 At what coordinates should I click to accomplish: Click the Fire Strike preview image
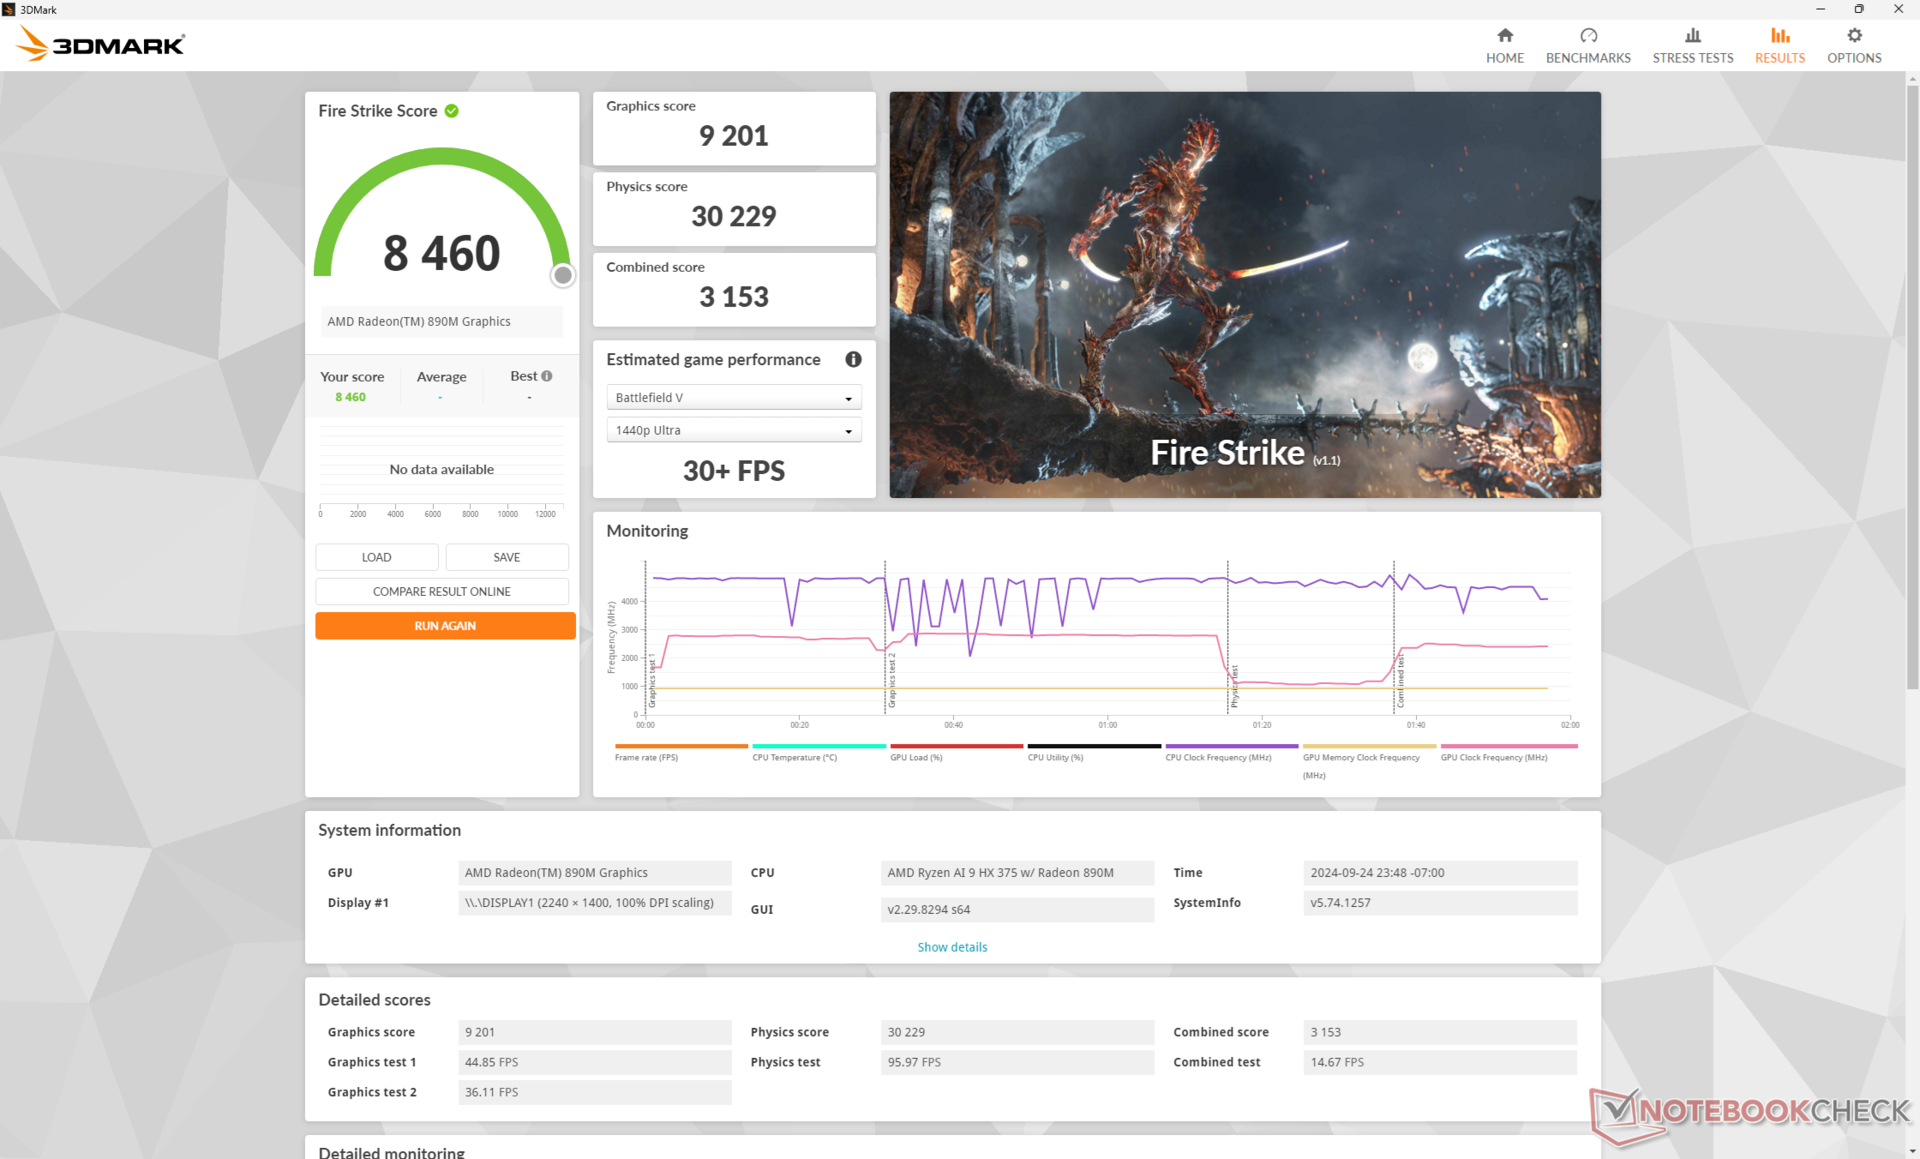(1244, 295)
